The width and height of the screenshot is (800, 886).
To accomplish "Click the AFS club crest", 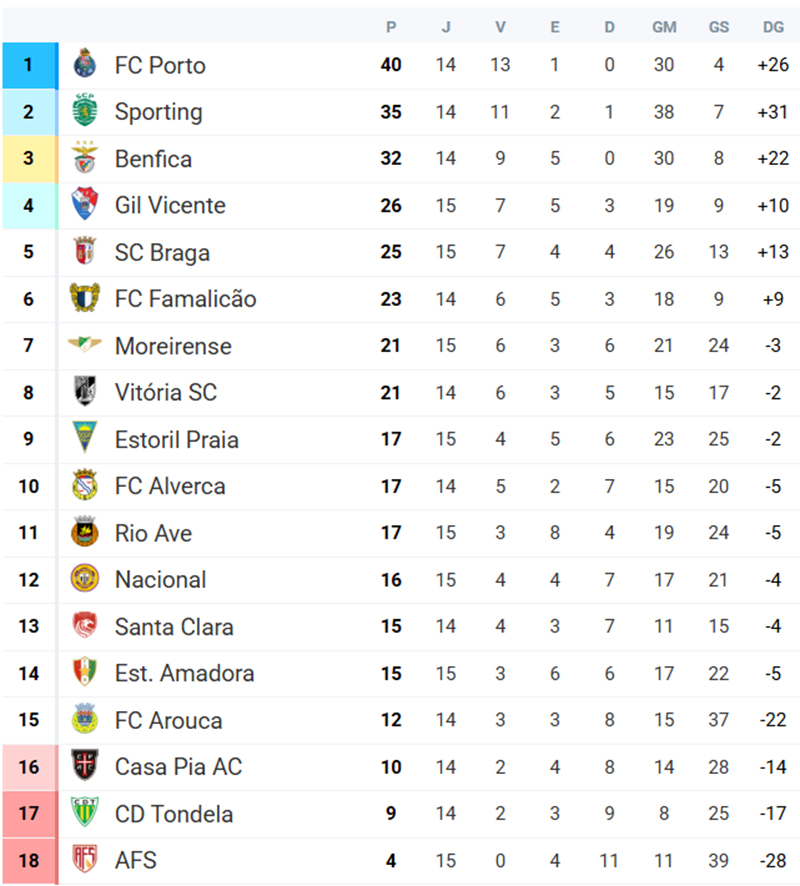I will point(84,860).
